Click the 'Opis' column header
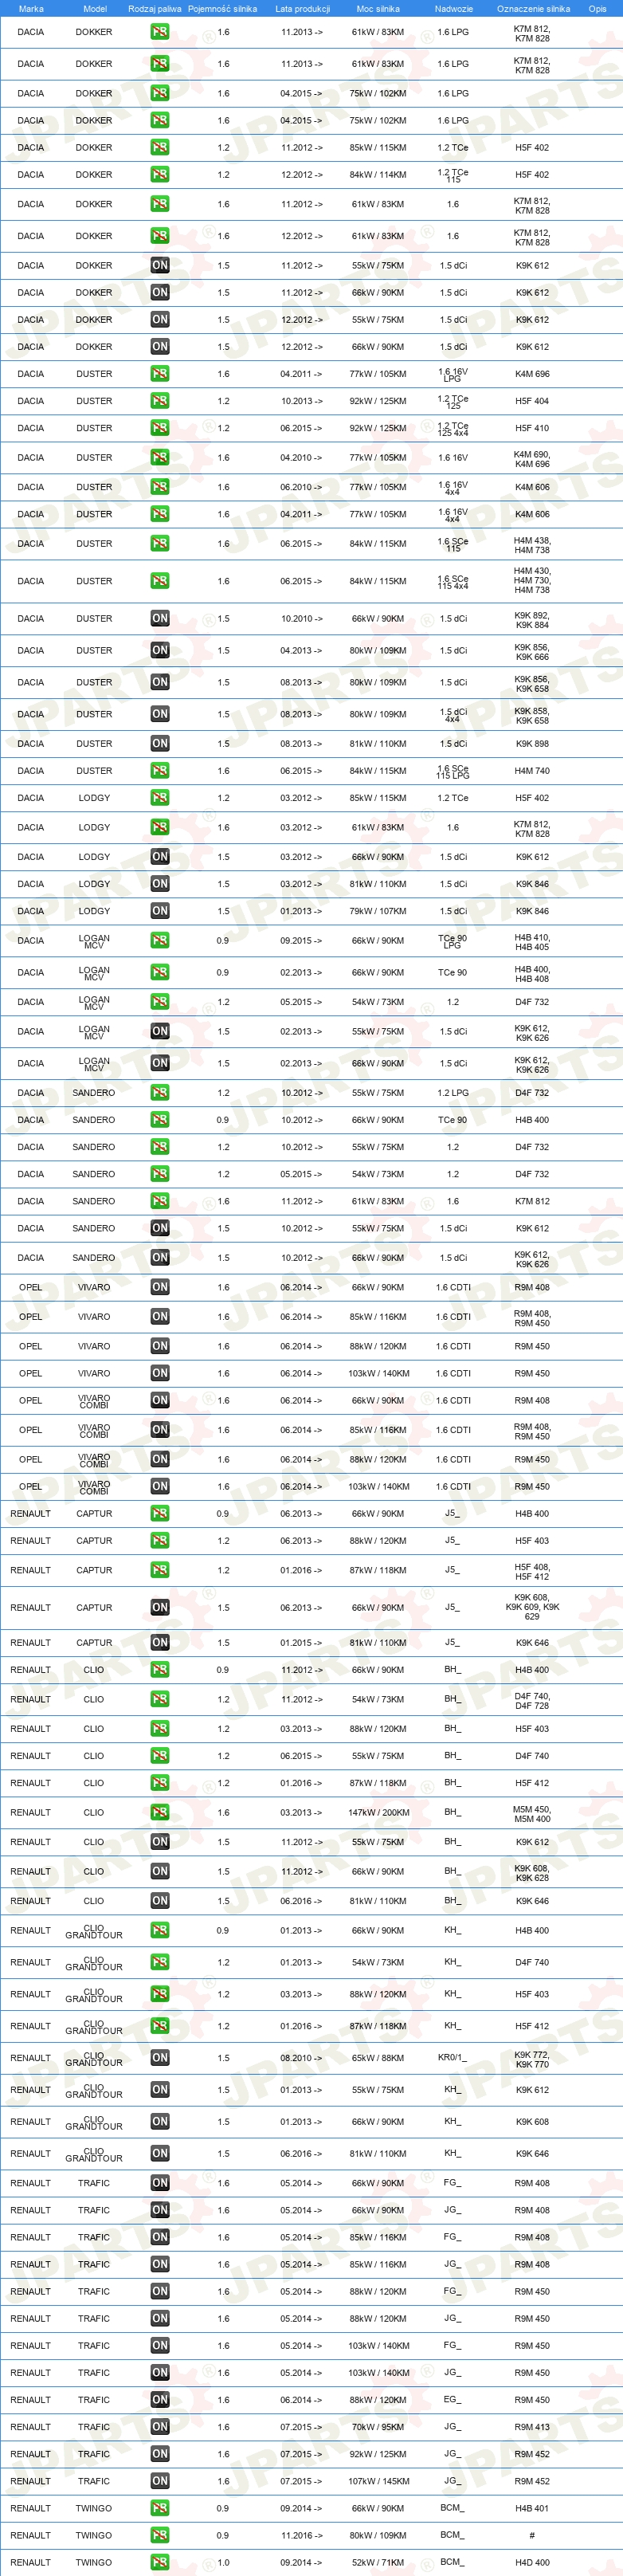 coord(597,9)
